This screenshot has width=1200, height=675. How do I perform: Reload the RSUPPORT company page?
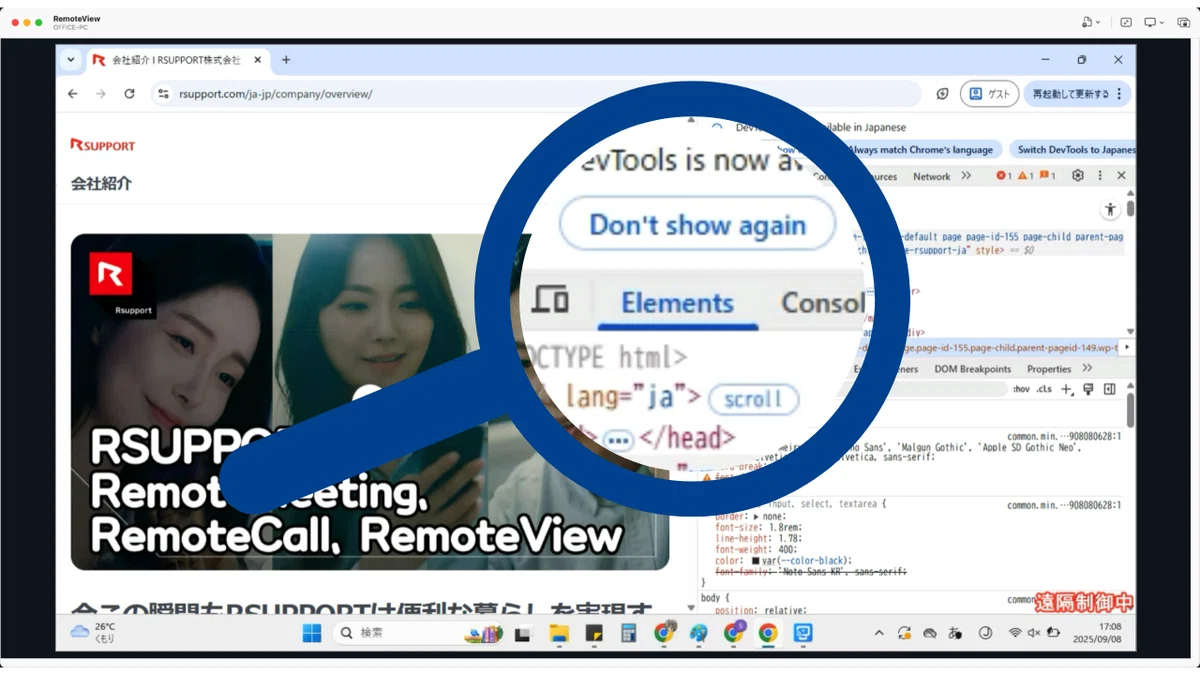pyautogui.click(x=129, y=94)
